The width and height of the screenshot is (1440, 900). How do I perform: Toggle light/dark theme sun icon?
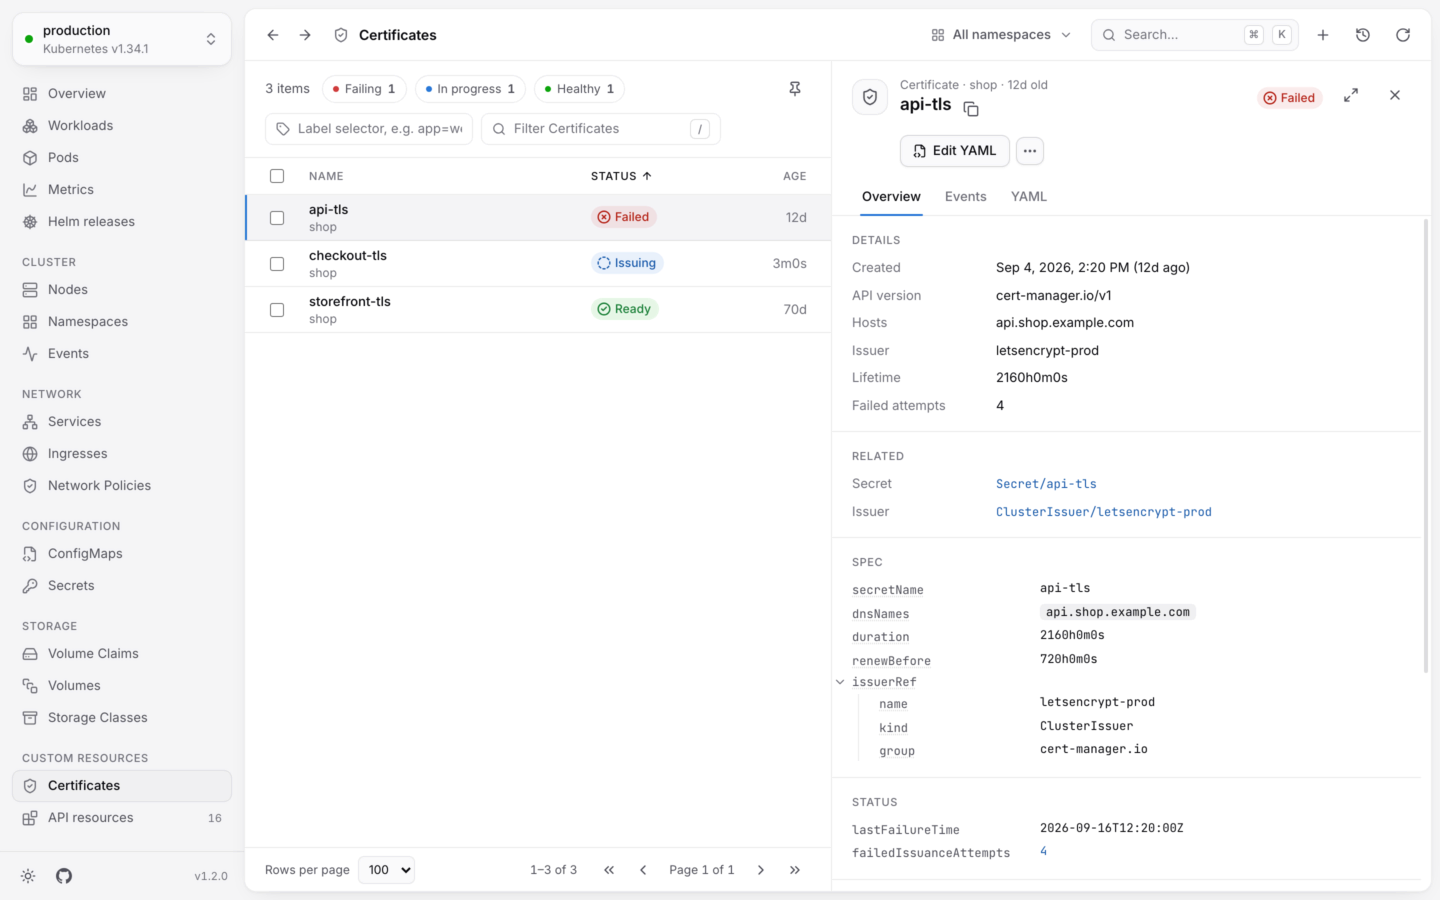[28, 876]
